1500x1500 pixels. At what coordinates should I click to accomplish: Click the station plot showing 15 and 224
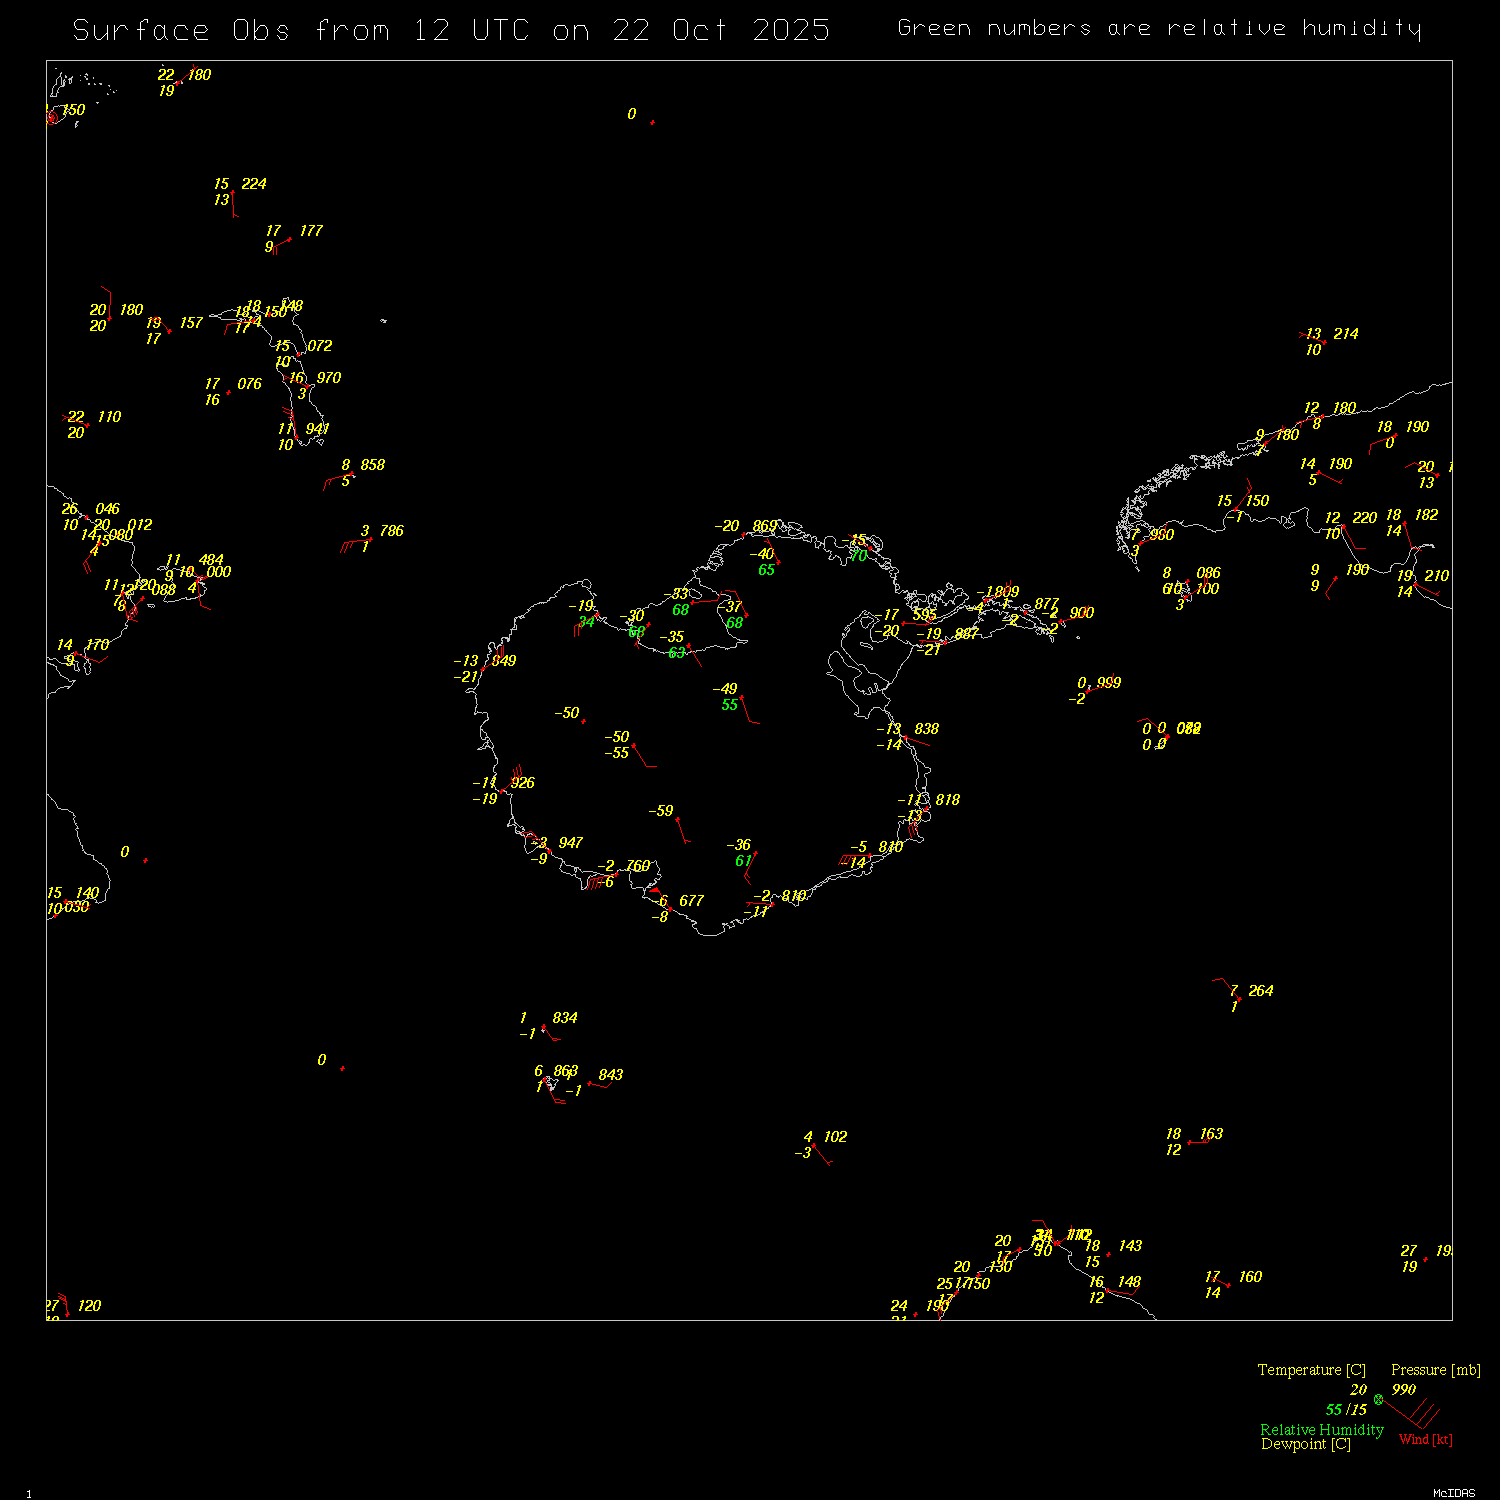(x=233, y=192)
